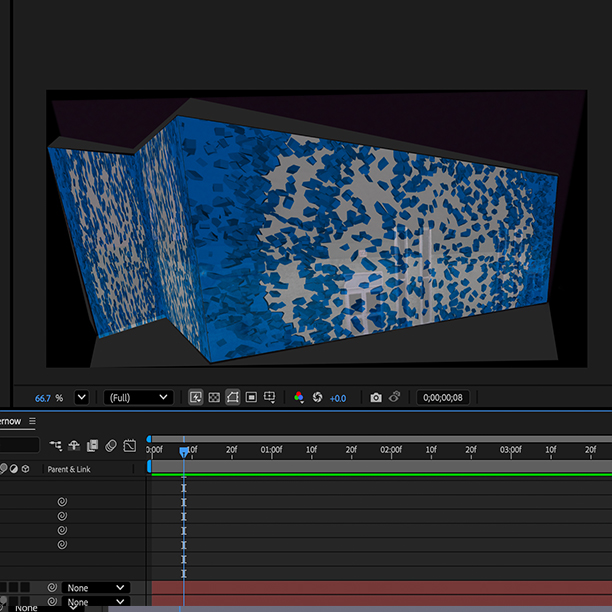Open the lower red layer's None parent dropdown
The width and height of the screenshot is (612, 612).
tap(96, 601)
